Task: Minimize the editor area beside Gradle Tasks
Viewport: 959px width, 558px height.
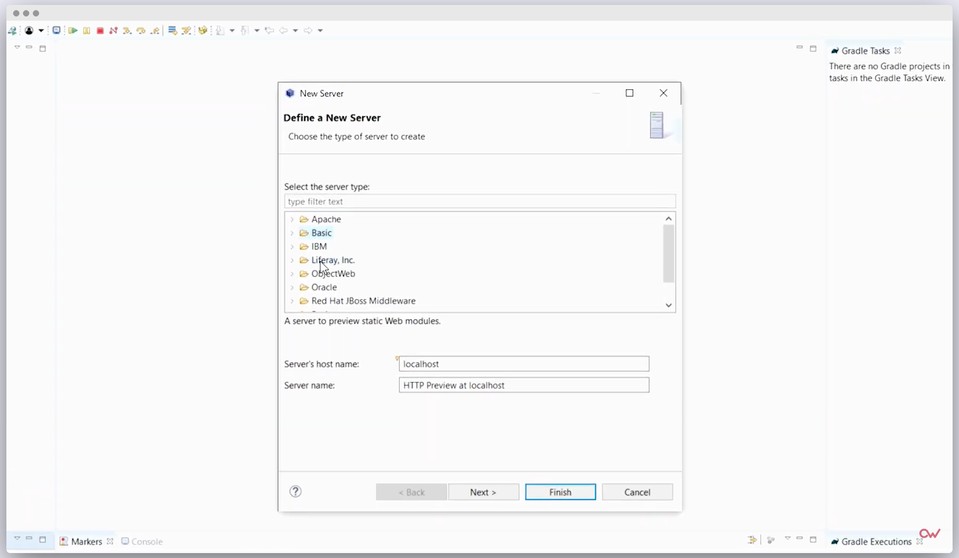Action: click(x=799, y=47)
